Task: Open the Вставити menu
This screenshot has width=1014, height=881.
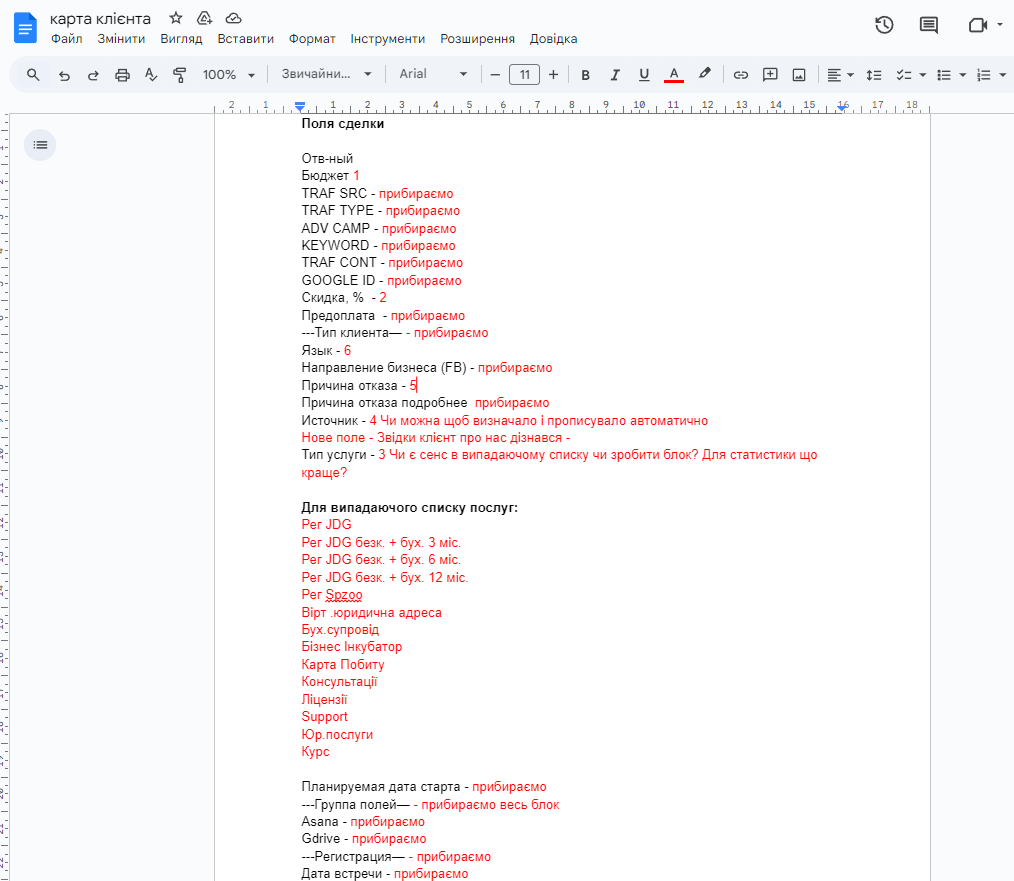Action: (245, 39)
